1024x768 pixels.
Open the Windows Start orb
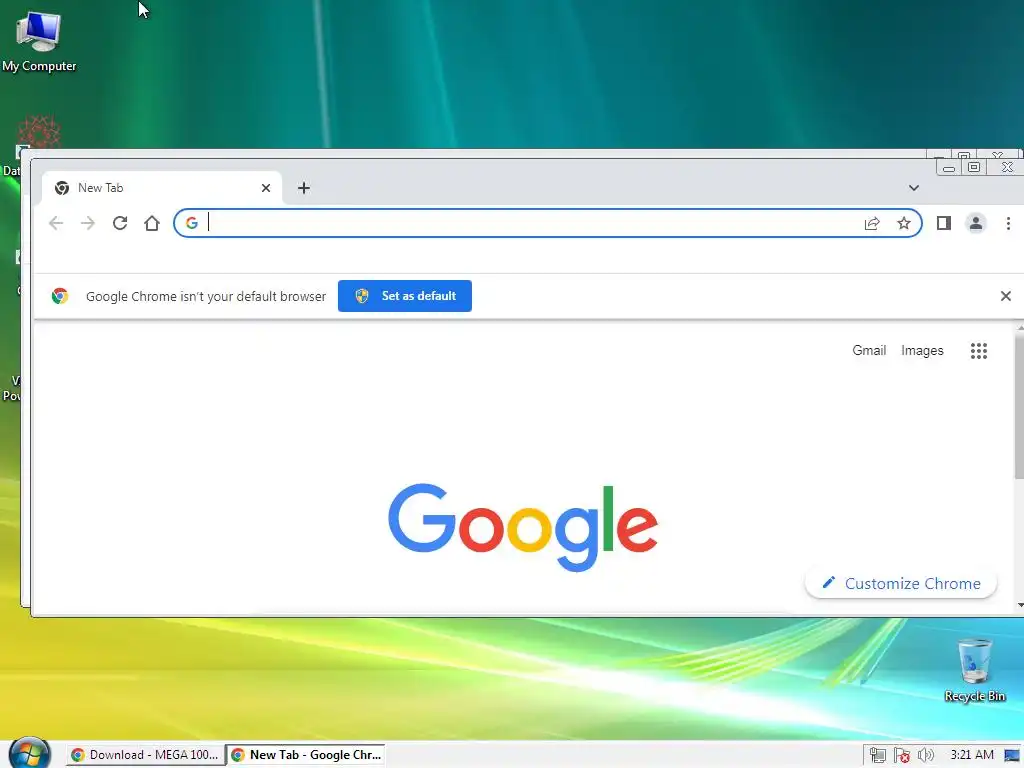point(28,753)
